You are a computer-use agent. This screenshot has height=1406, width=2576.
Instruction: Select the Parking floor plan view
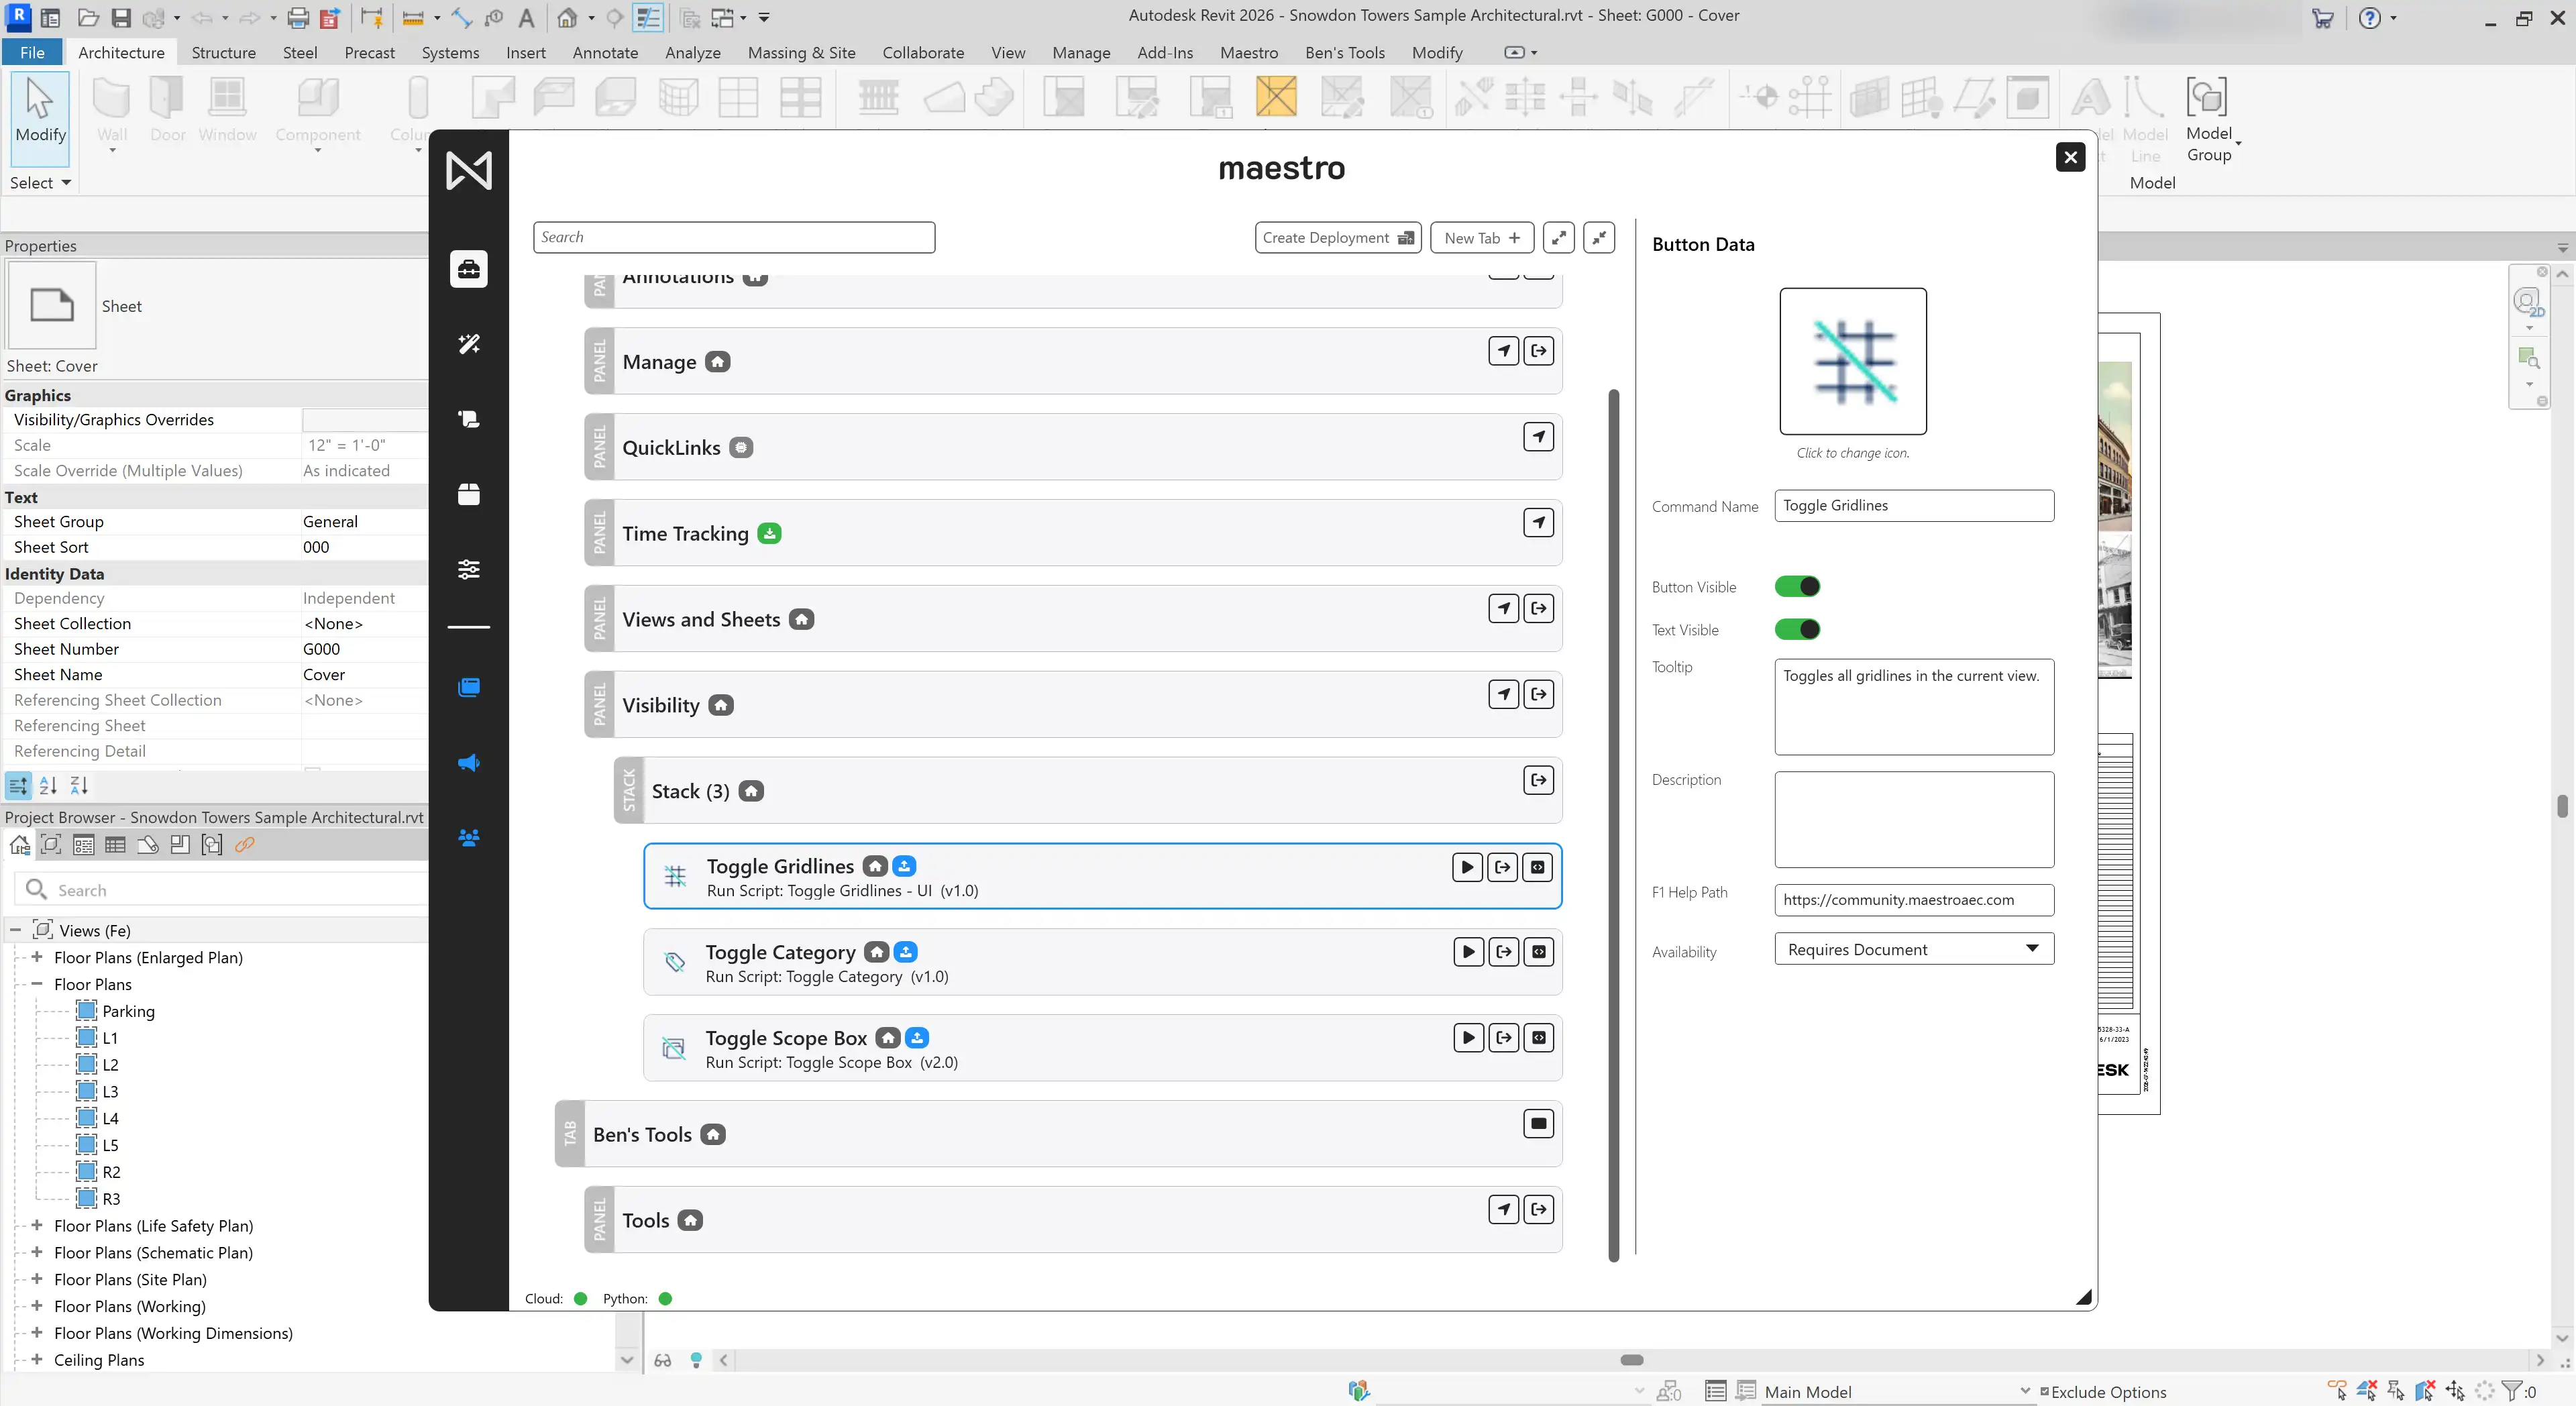point(128,1011)
